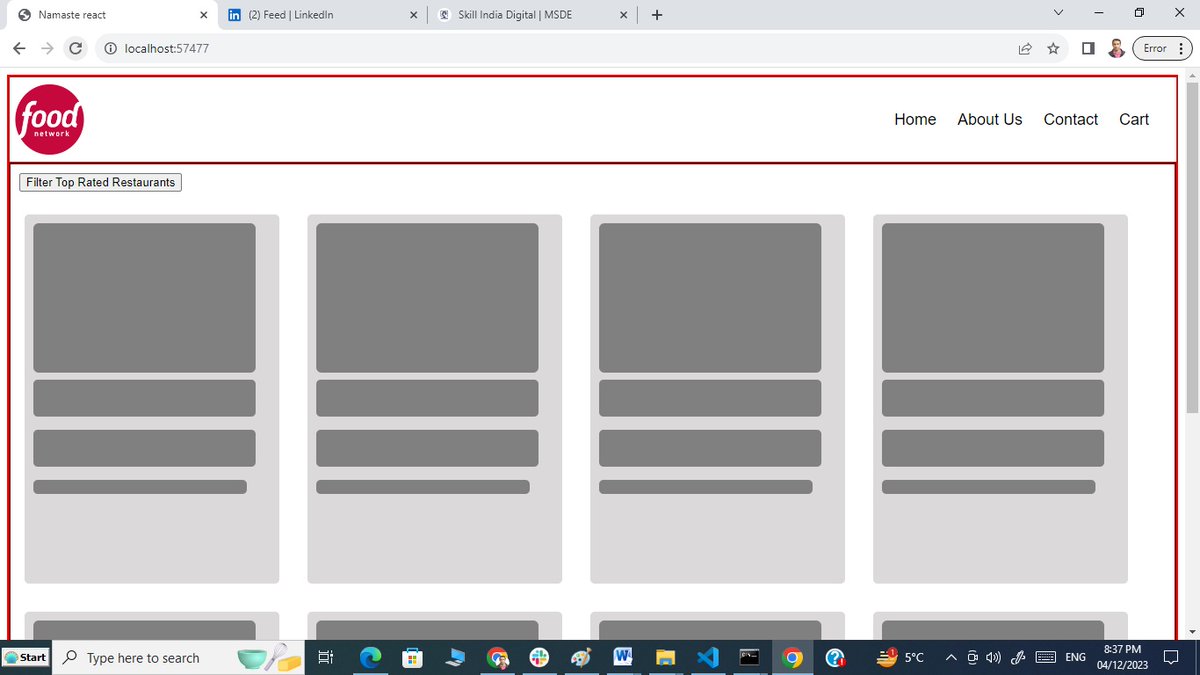
Task: Close the Skill India Digital tab
Action: tap(624, 15)
